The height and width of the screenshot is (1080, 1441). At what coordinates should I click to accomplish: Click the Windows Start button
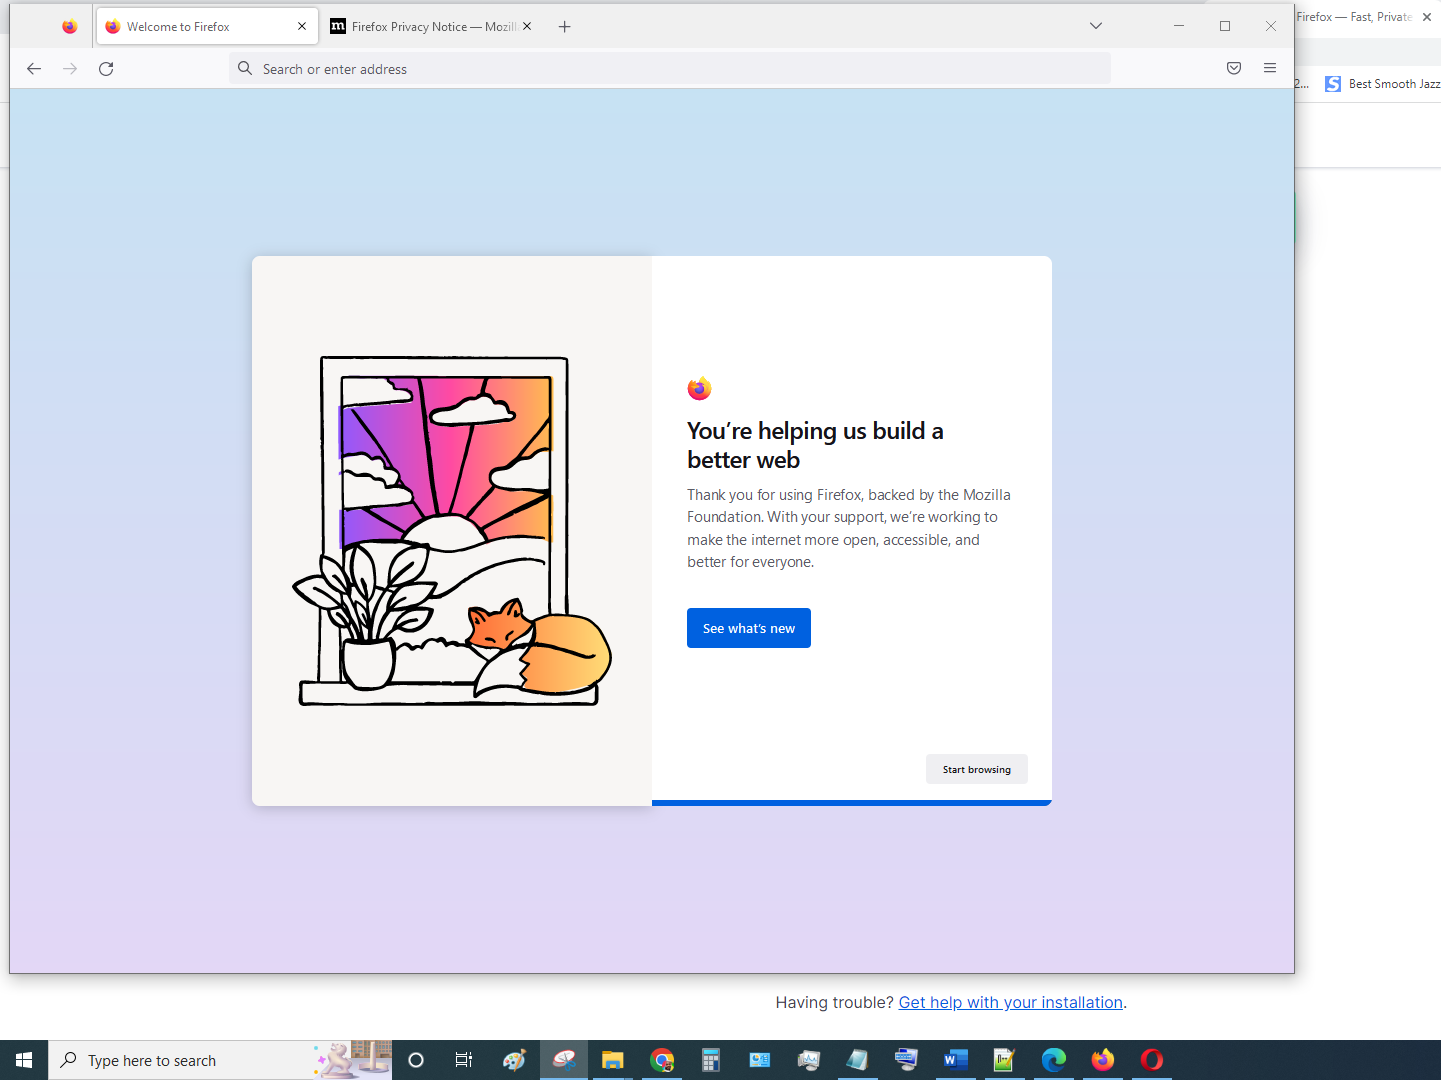(x=24, y=1060)
